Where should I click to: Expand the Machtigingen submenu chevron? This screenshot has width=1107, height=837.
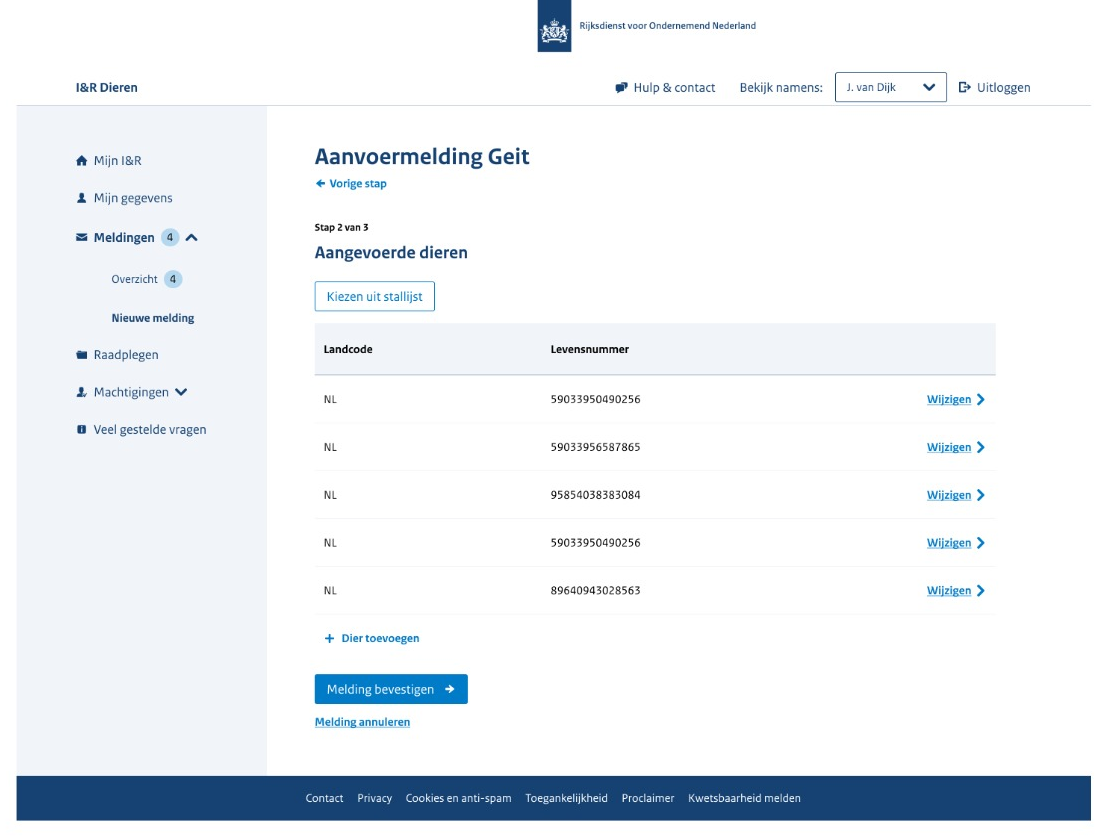tap(181, 392)
